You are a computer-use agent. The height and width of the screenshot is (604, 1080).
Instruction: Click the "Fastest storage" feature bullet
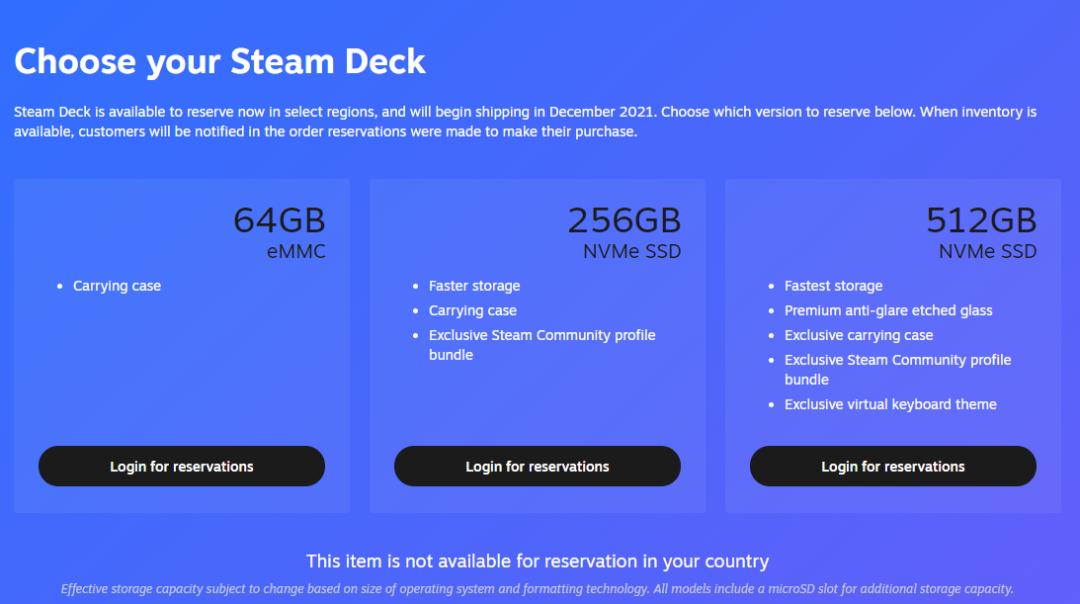pyautogui.click(x=833, y=286)
